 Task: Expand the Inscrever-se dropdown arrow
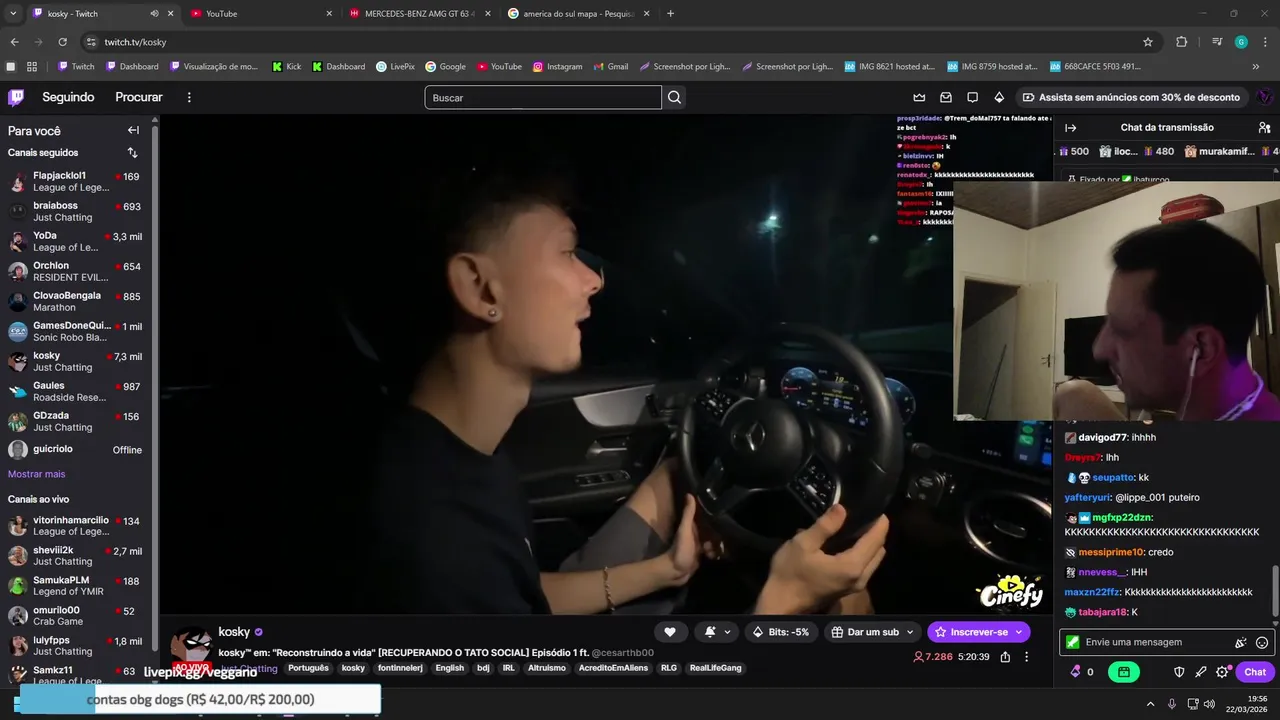tap(1019, 632)
